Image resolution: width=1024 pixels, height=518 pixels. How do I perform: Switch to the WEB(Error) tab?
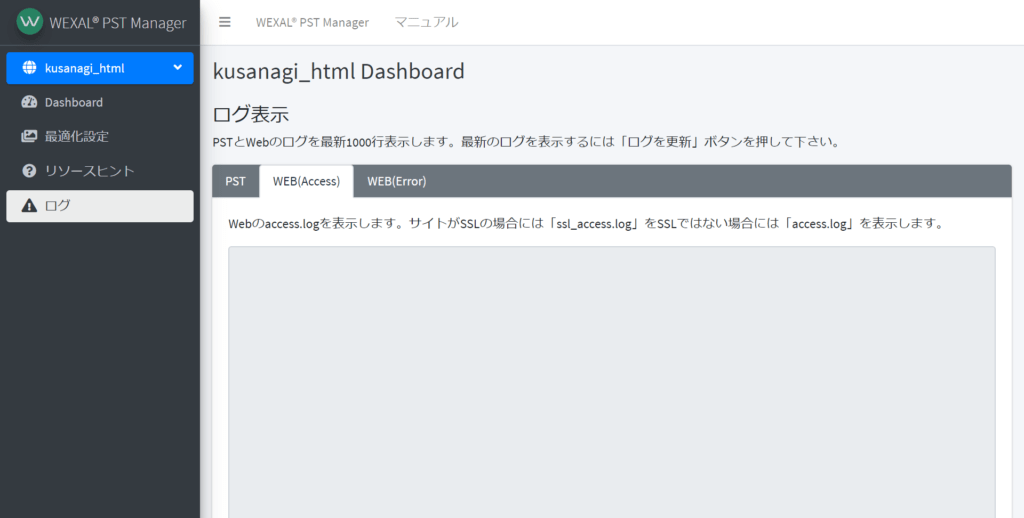pyautogui.click(x=396, y=181)
